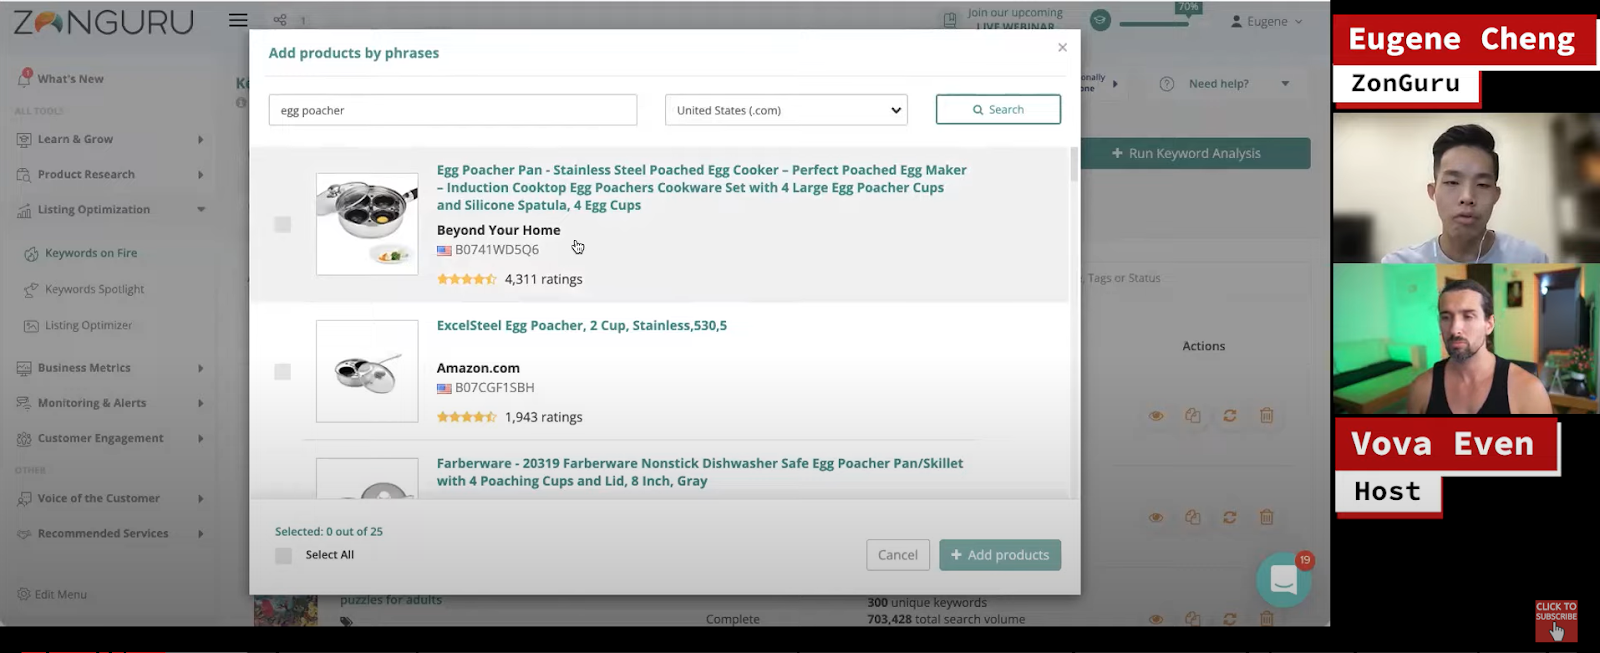This screenshot has height=653, width=1600.
Task: Click the Keywords Spotlight icon
Action: 31,290
